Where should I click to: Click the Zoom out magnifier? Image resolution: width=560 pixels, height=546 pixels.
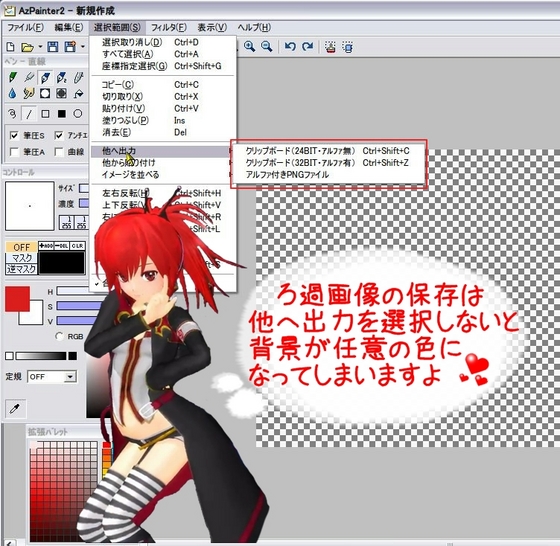[x=266, y=46]
